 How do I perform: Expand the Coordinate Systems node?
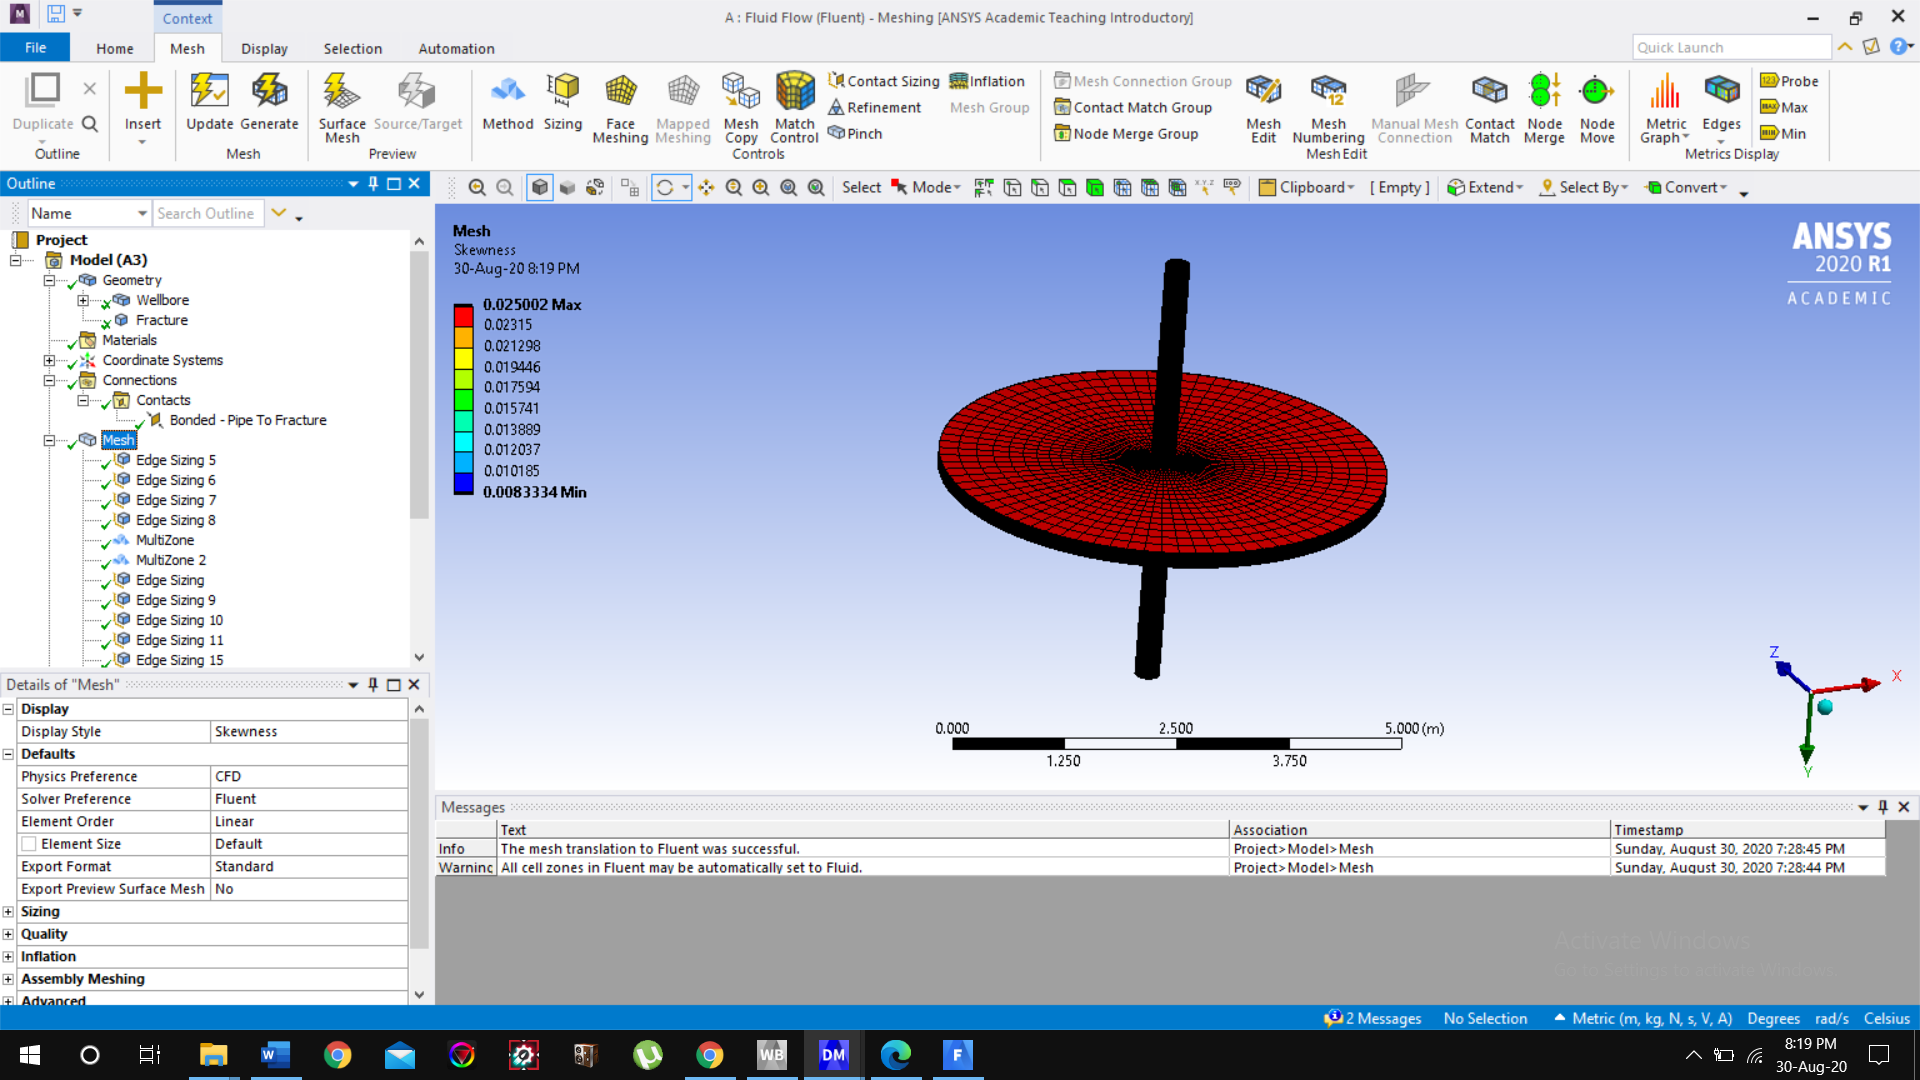click(49, 360)
